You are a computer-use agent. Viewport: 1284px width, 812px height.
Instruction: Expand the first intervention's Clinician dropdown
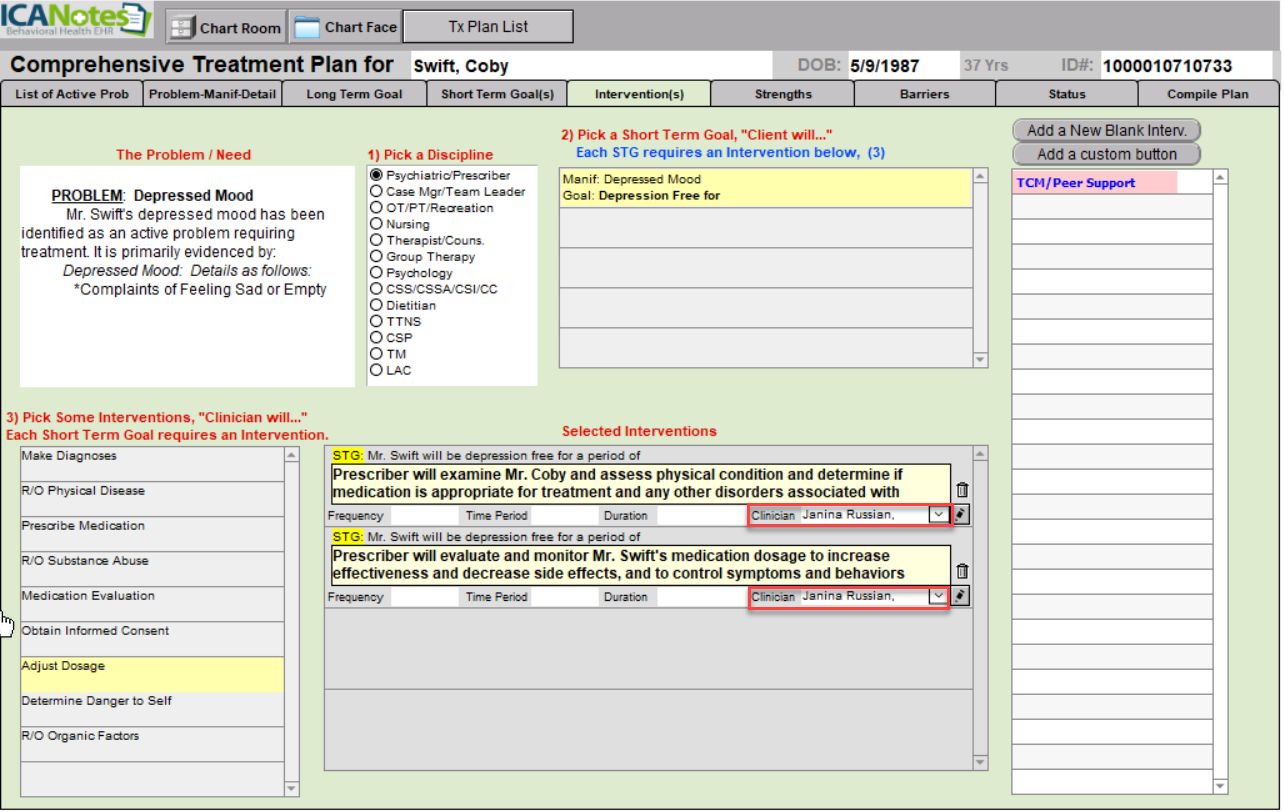tap(938, 514)
